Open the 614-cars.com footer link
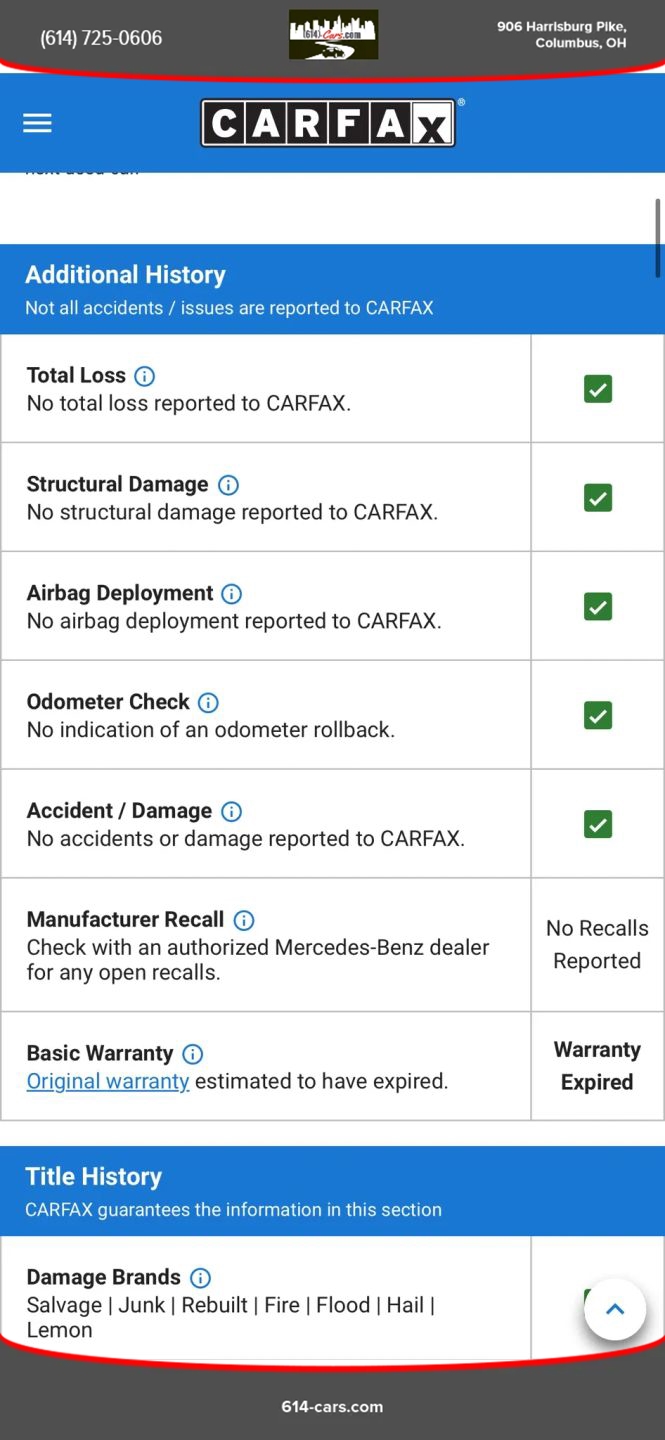The height and width of the screenshot is (1440, 665). click(x=332, y=1406)
